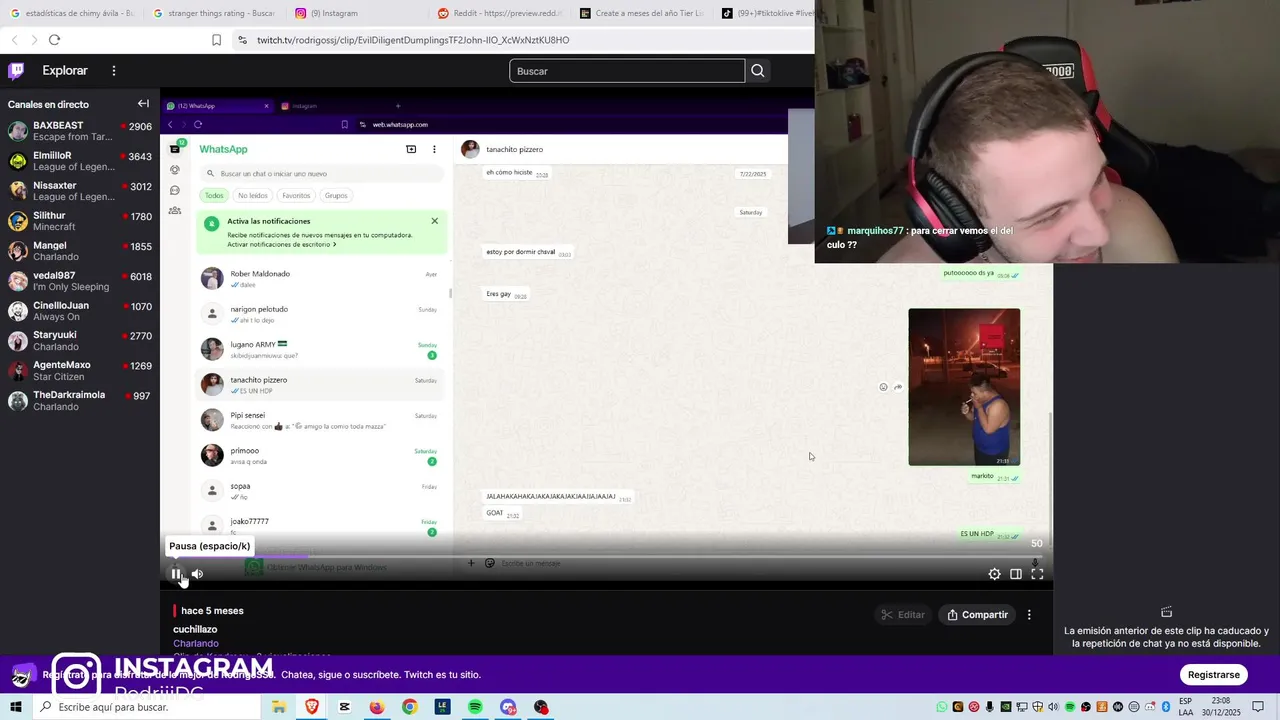Screen dimensions: 1280x720
Task: Open the Windows notification center
Action: [1258, 707]
